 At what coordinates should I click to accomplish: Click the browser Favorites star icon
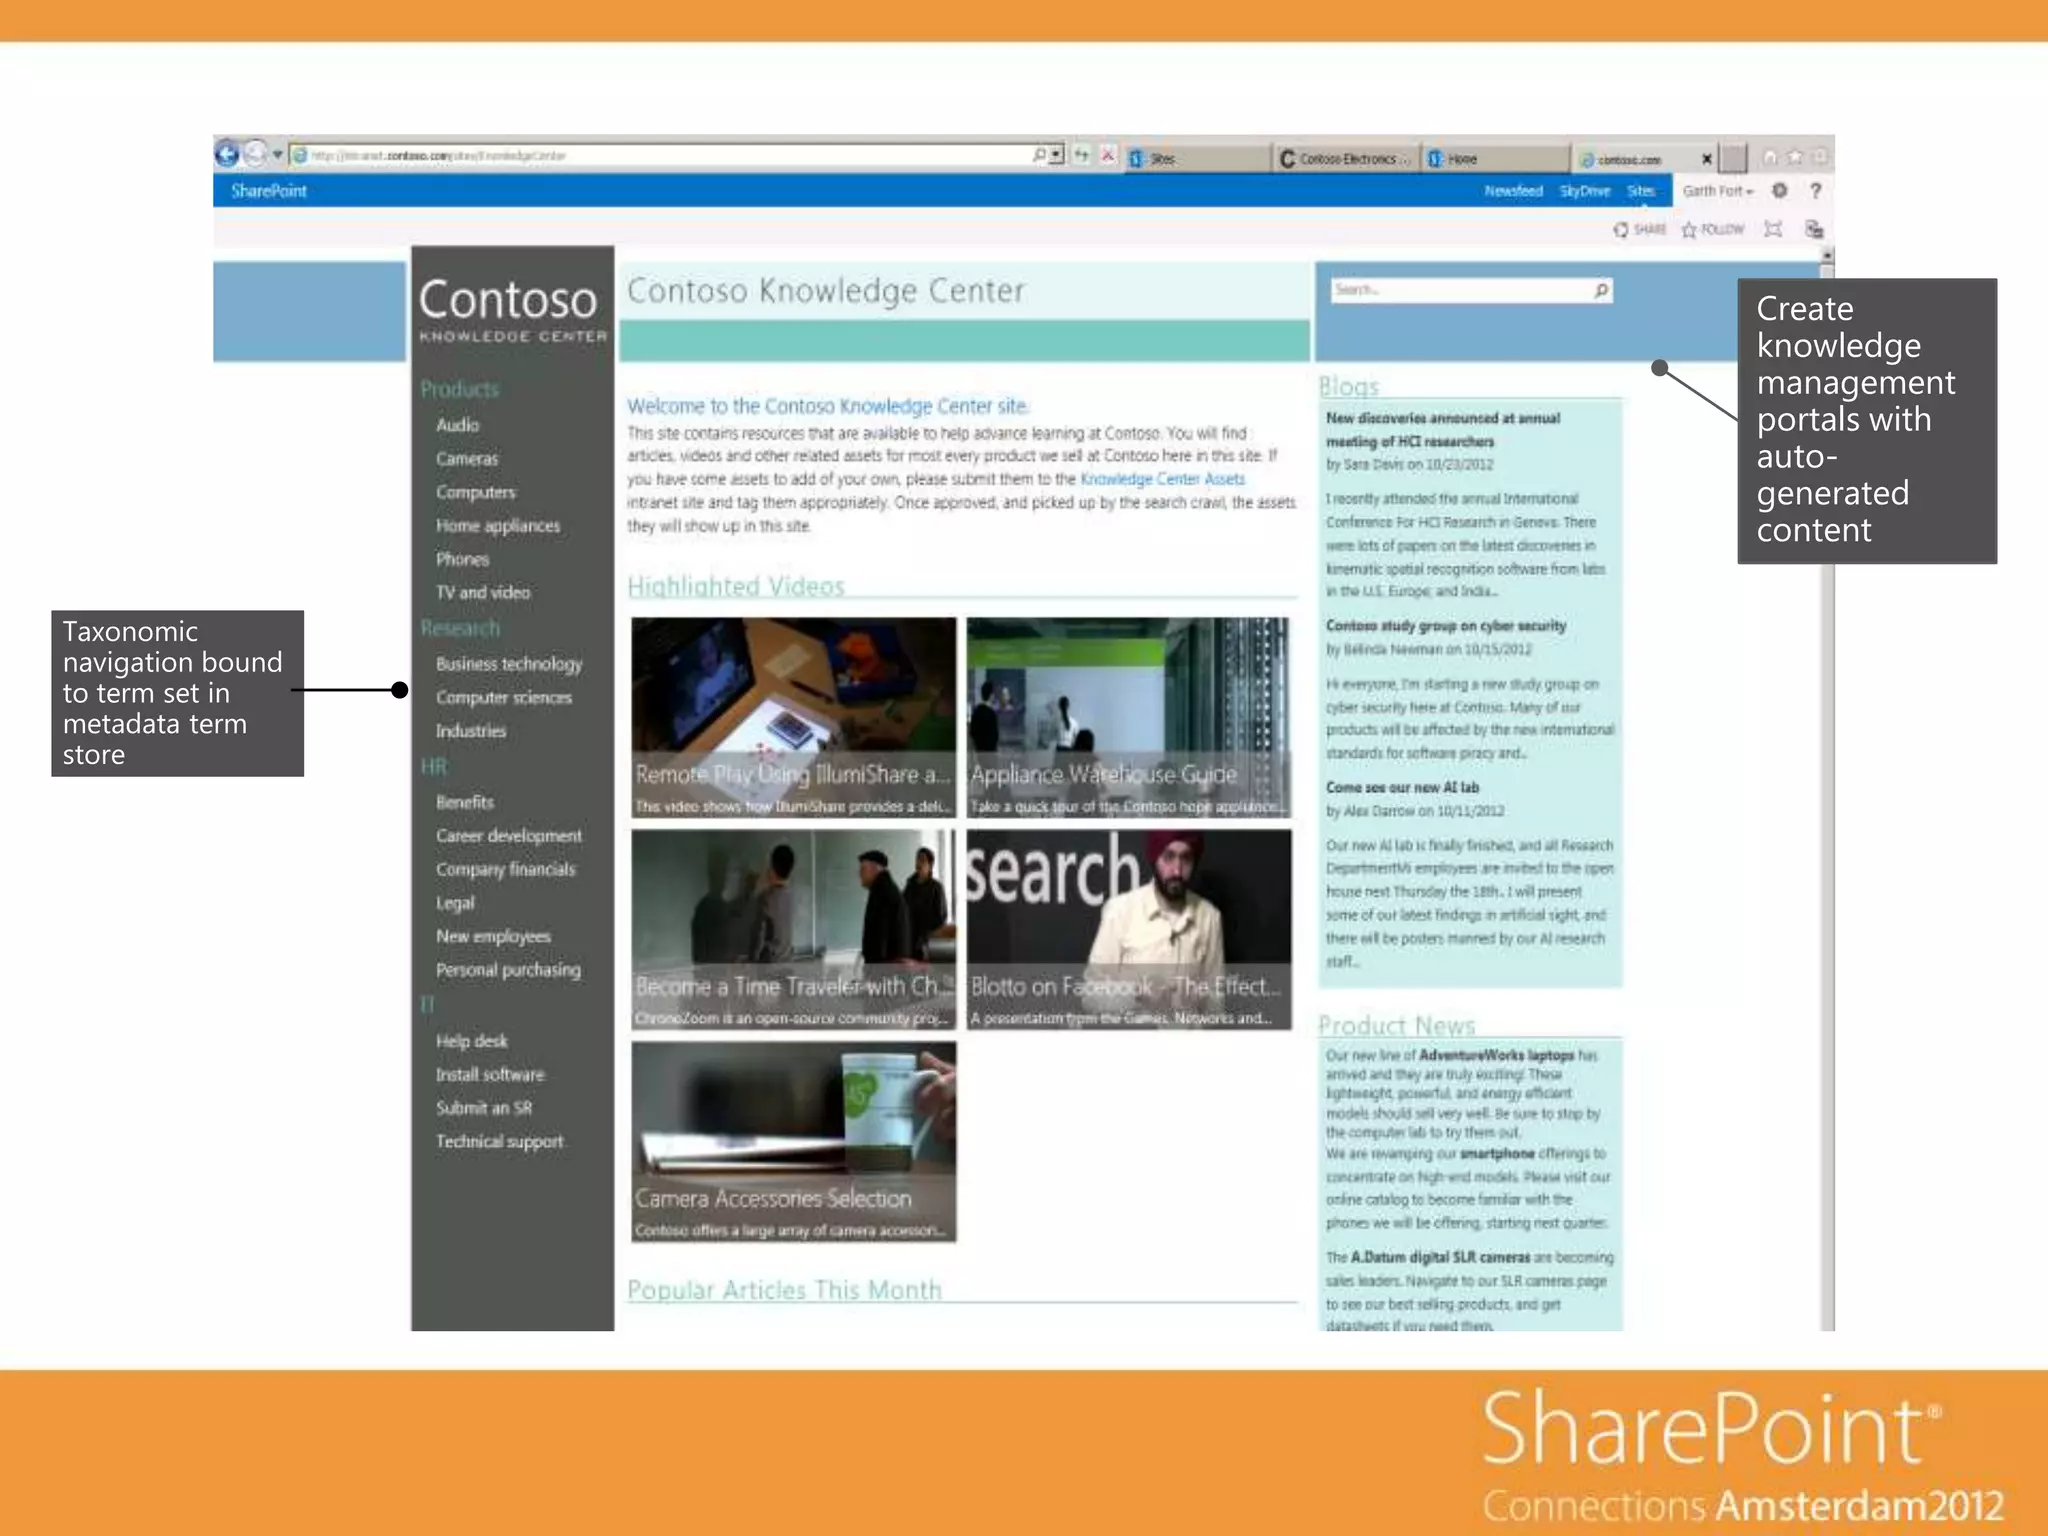[x=1795, y=157]
